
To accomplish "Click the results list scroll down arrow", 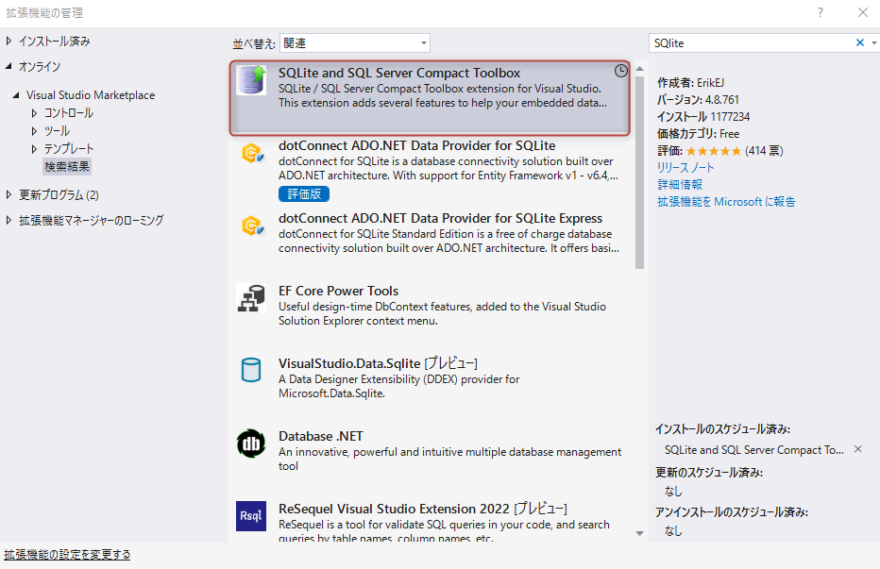I will (639, 533).
